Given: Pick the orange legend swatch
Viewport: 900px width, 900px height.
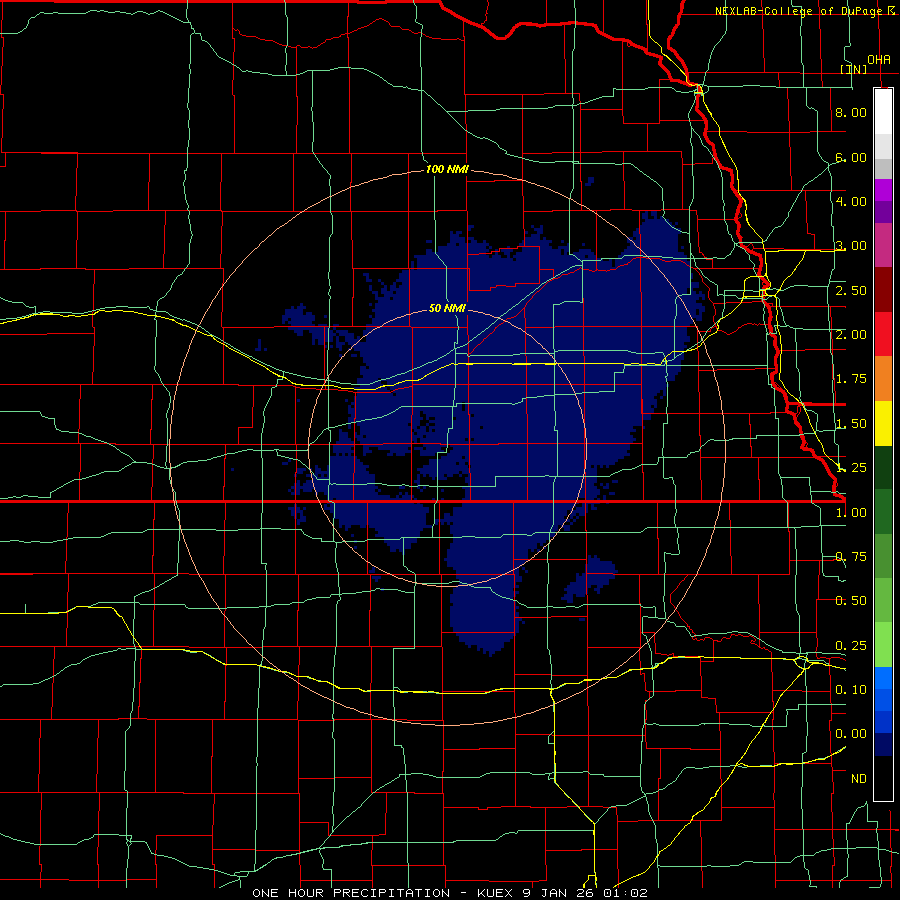Looking at the screenshot, I should pyautogui.click(x=883, y=379).
